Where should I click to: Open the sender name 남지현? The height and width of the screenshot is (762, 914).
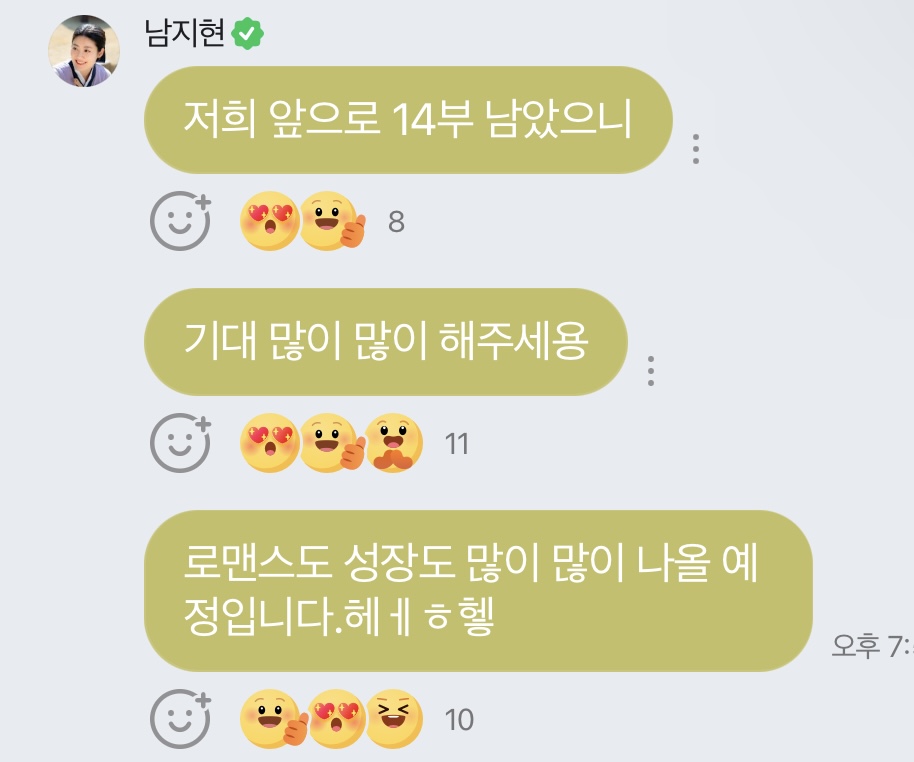(184, 33)
